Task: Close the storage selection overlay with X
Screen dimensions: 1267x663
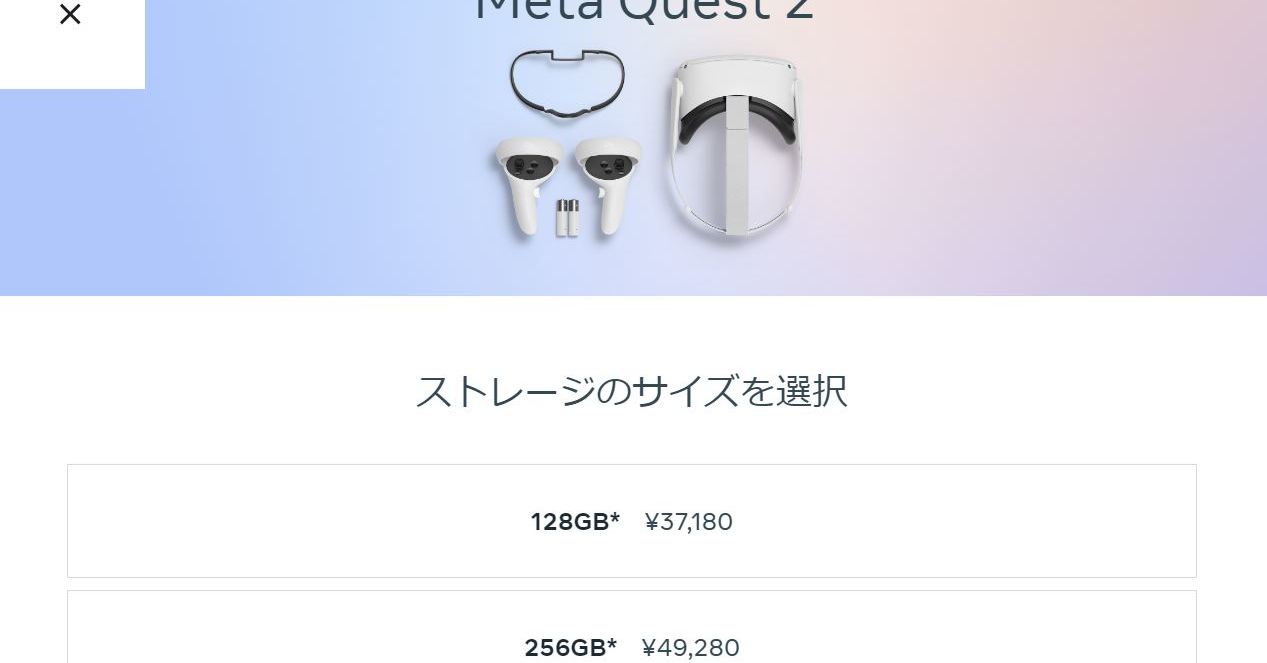Action: [70, 14]
